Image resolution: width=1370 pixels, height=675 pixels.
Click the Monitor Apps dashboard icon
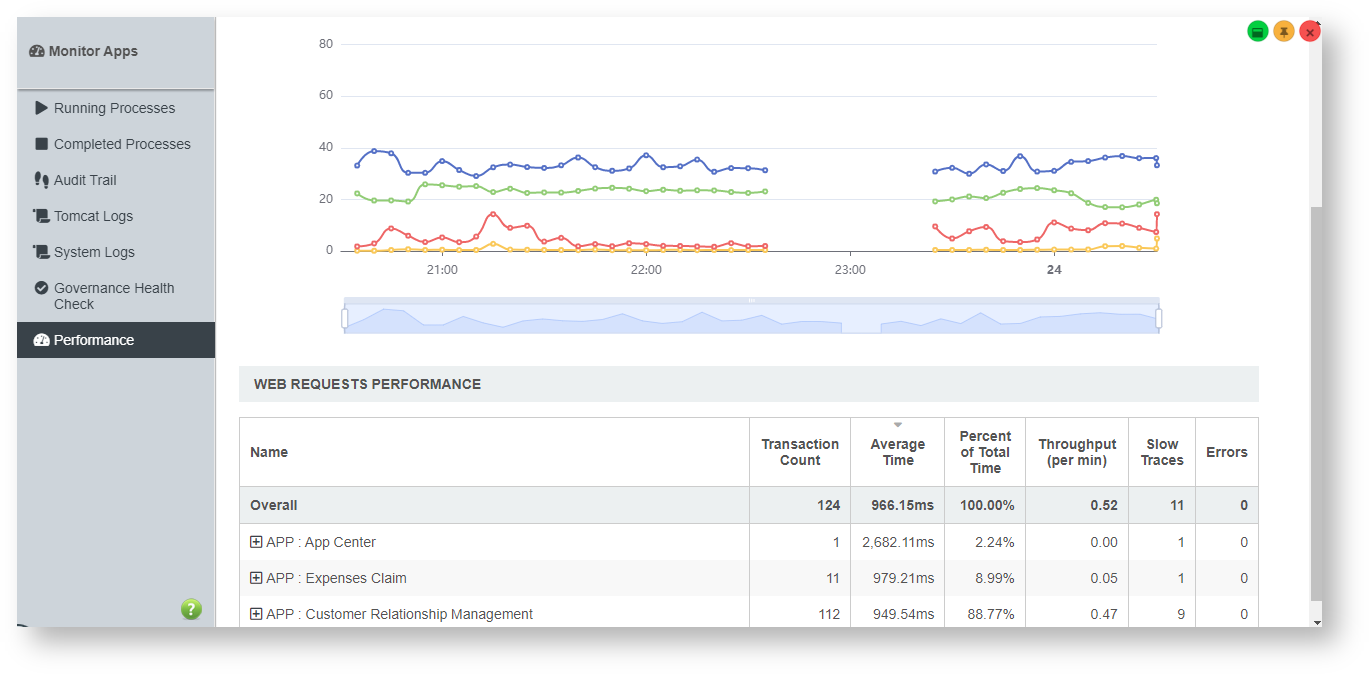(37, 51)
